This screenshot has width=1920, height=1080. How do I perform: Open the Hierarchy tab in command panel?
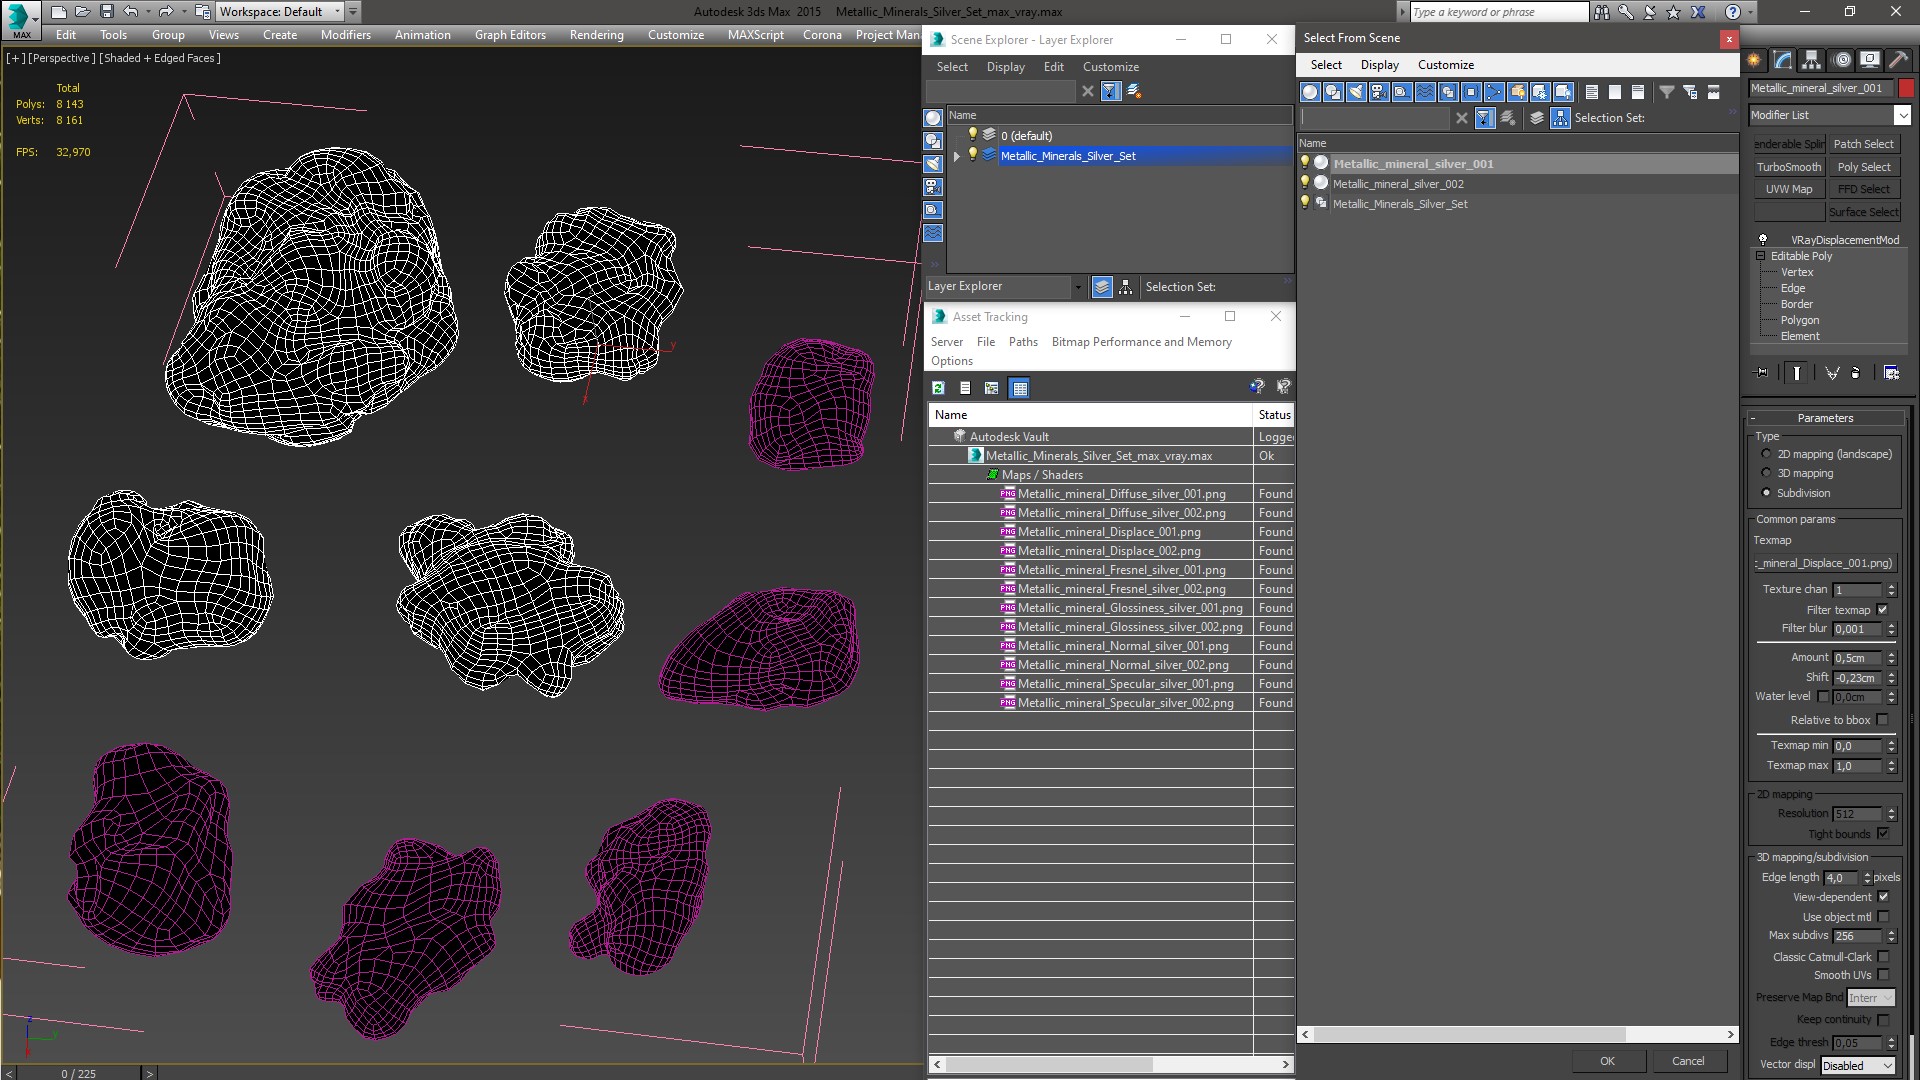pos(1811,60)
